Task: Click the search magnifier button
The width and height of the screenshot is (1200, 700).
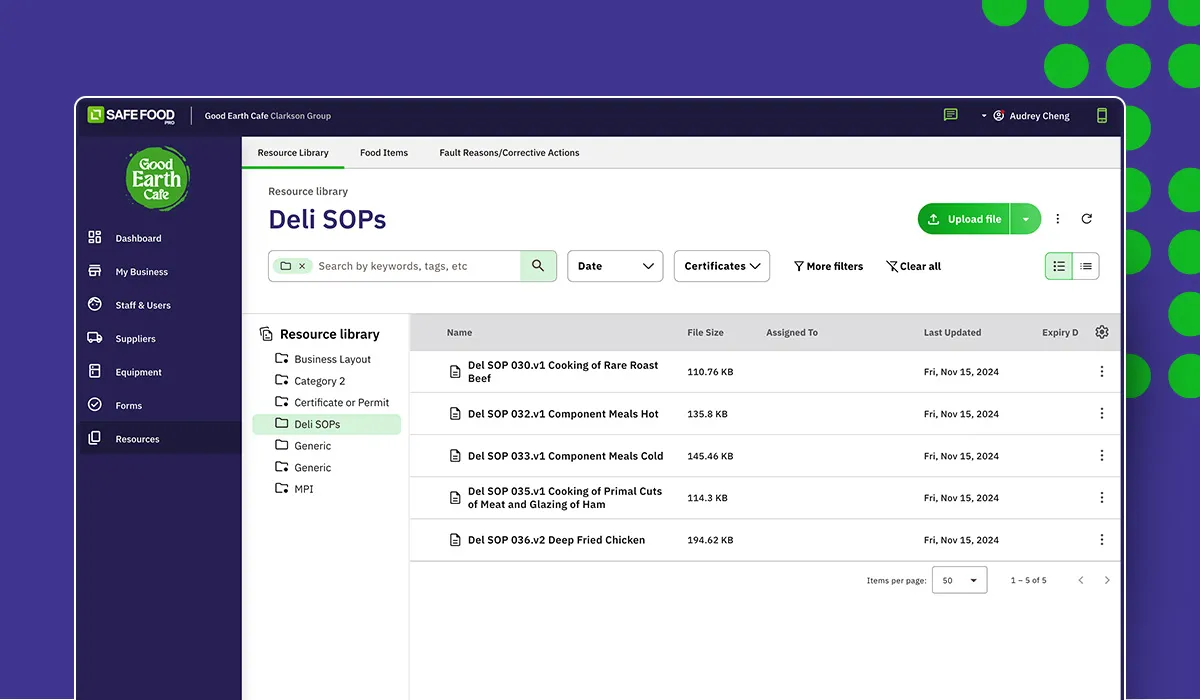Action: (538, 266)
